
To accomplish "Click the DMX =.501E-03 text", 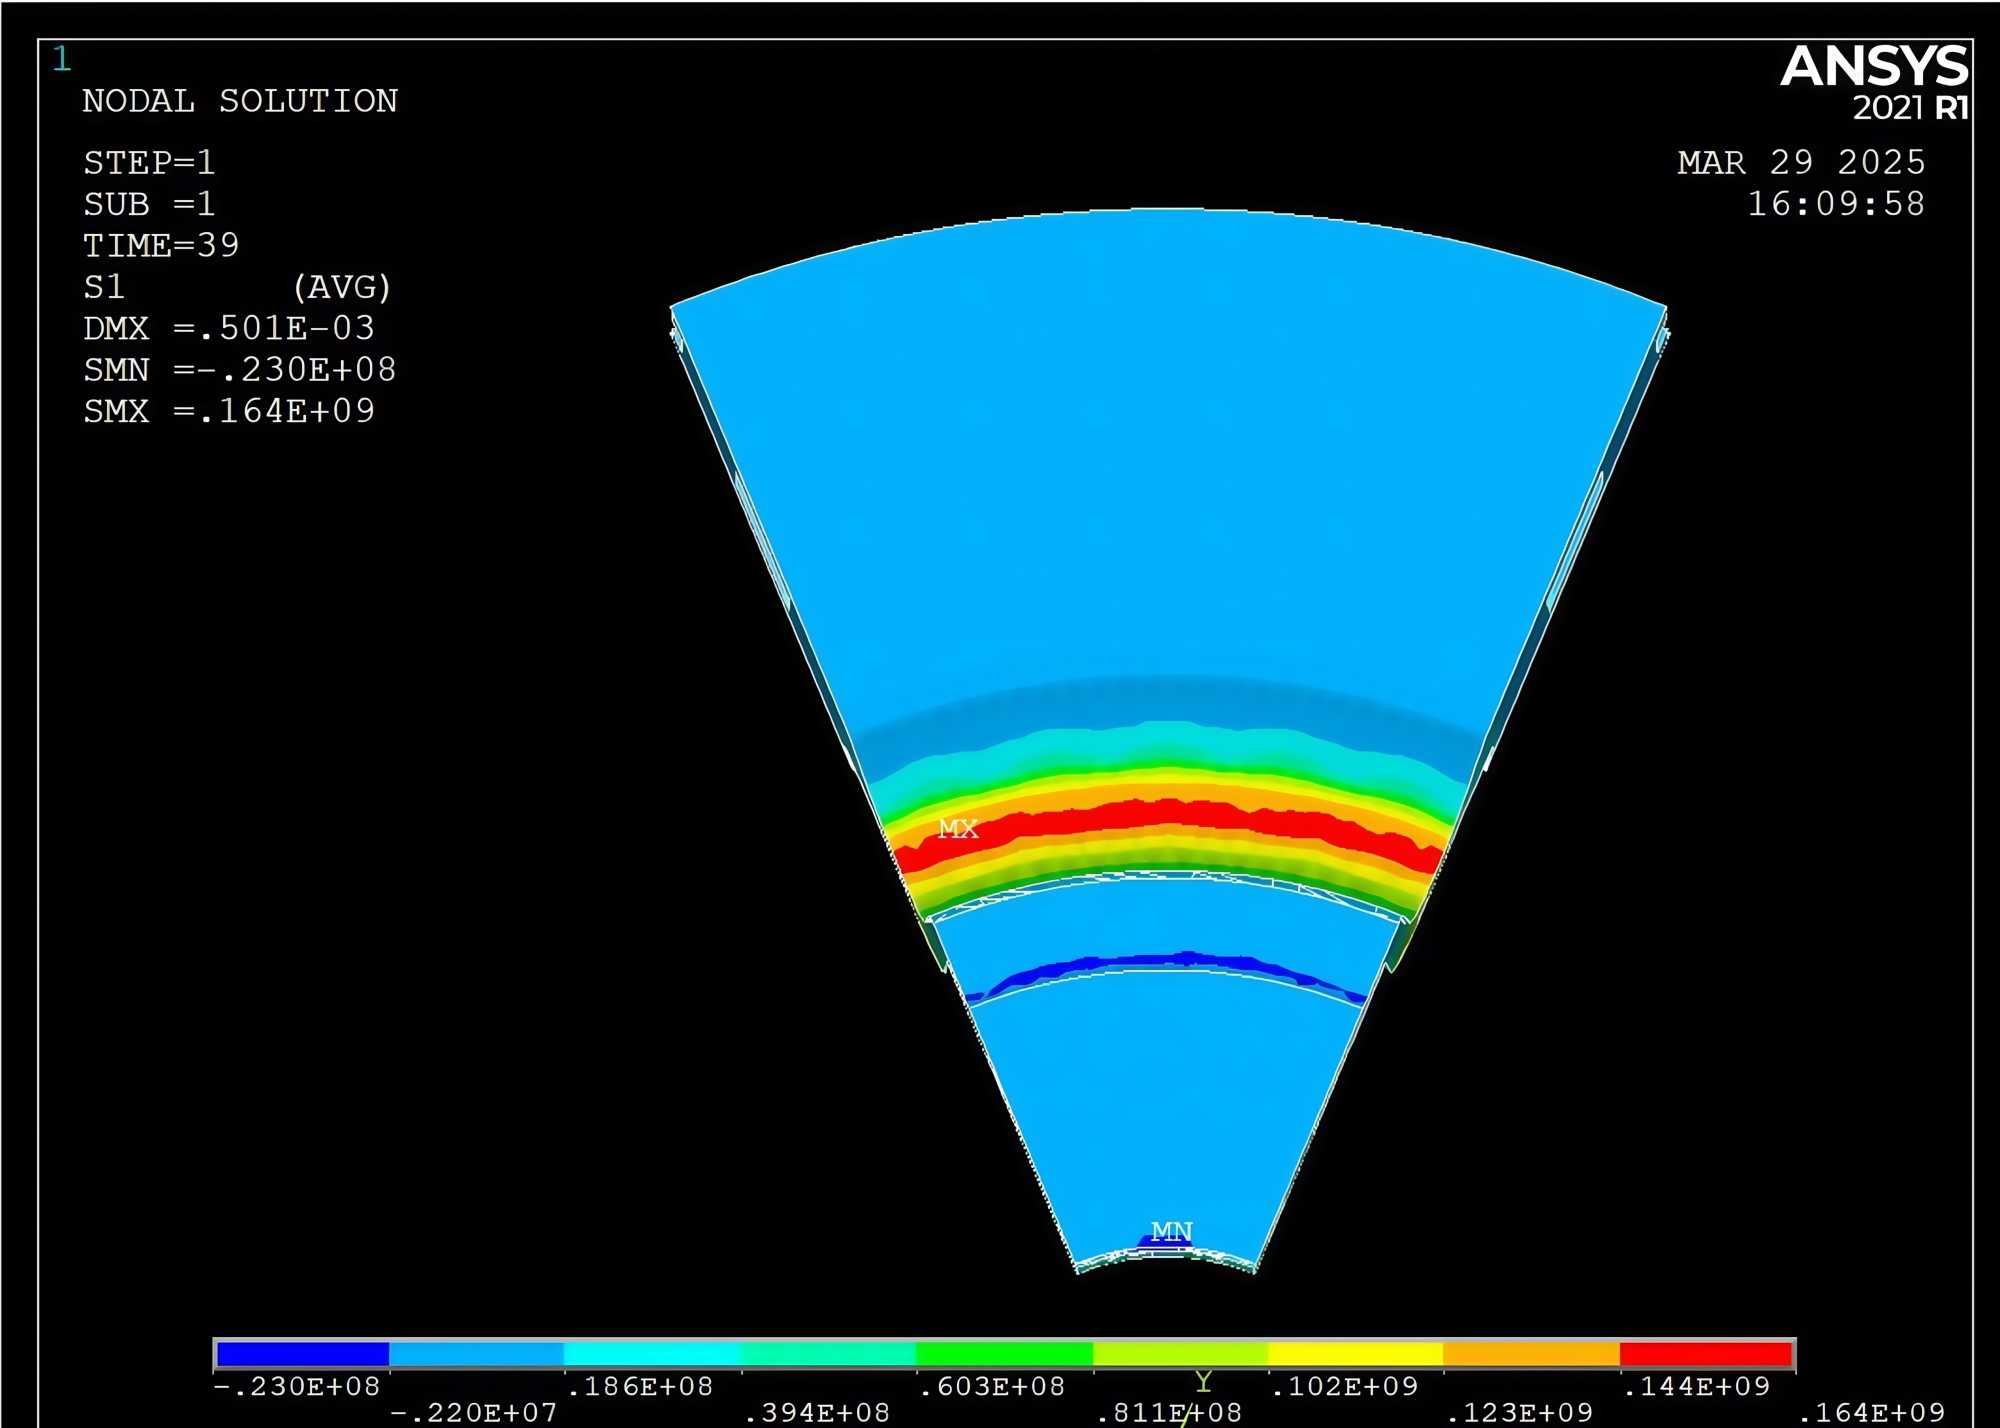I will point(229,328).
